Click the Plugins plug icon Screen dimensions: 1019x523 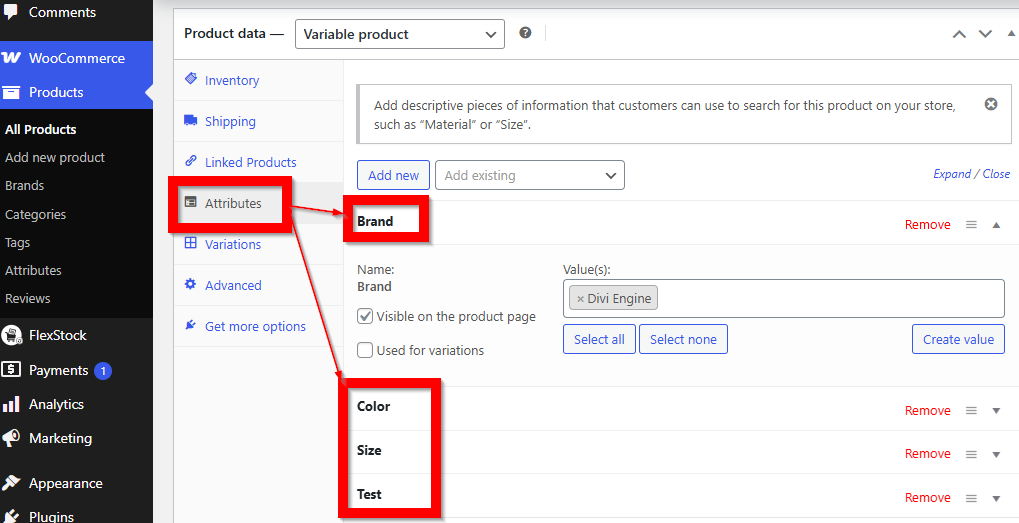(x=11, y=516)
